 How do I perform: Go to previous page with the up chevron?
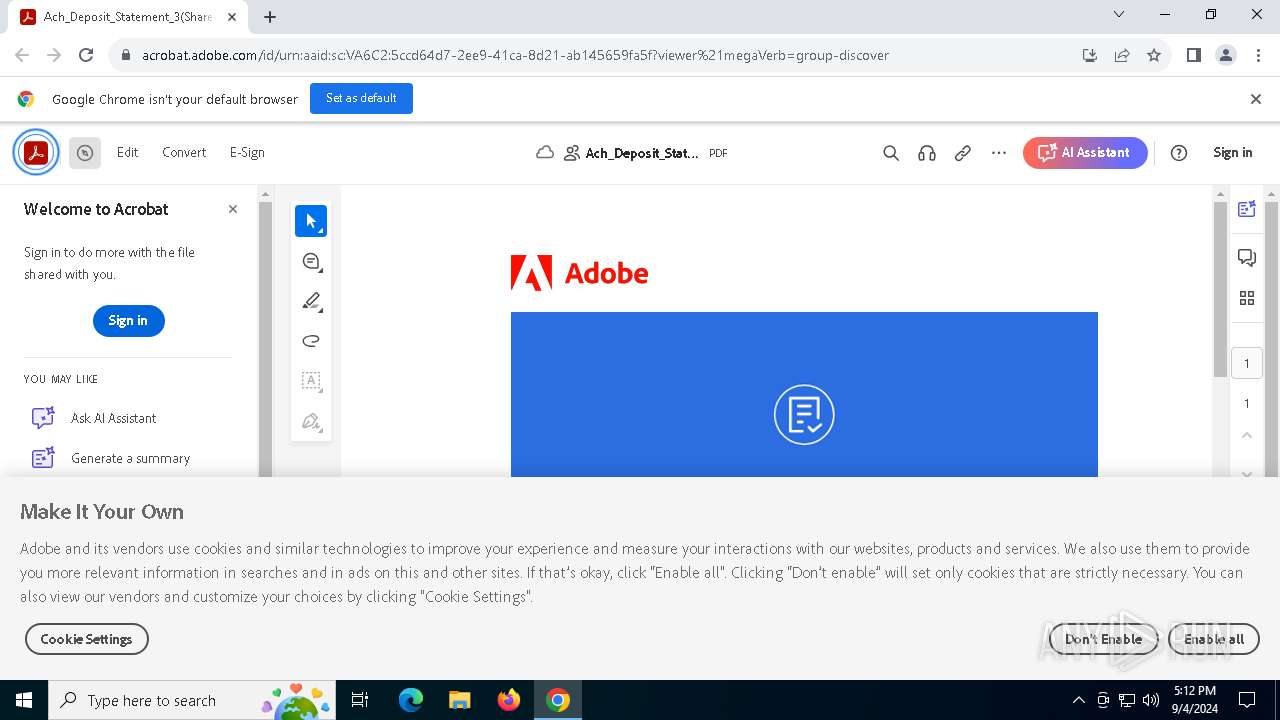[1247, 435]
